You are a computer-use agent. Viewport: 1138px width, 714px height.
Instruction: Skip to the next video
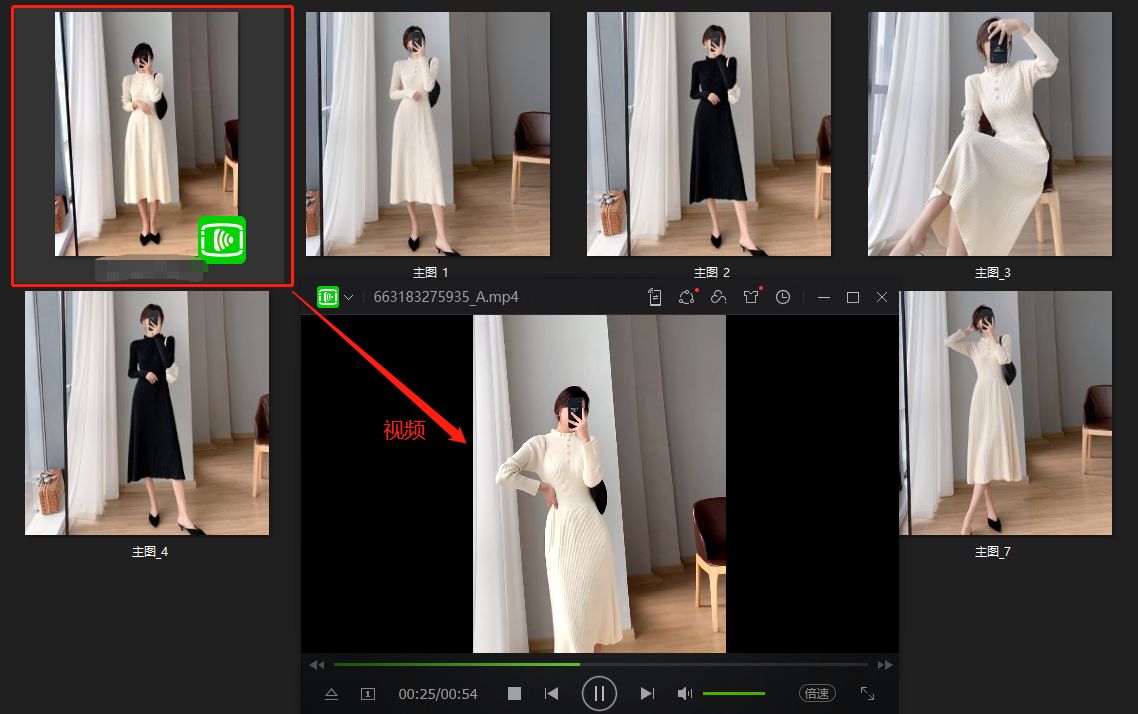tap(647, 693)
